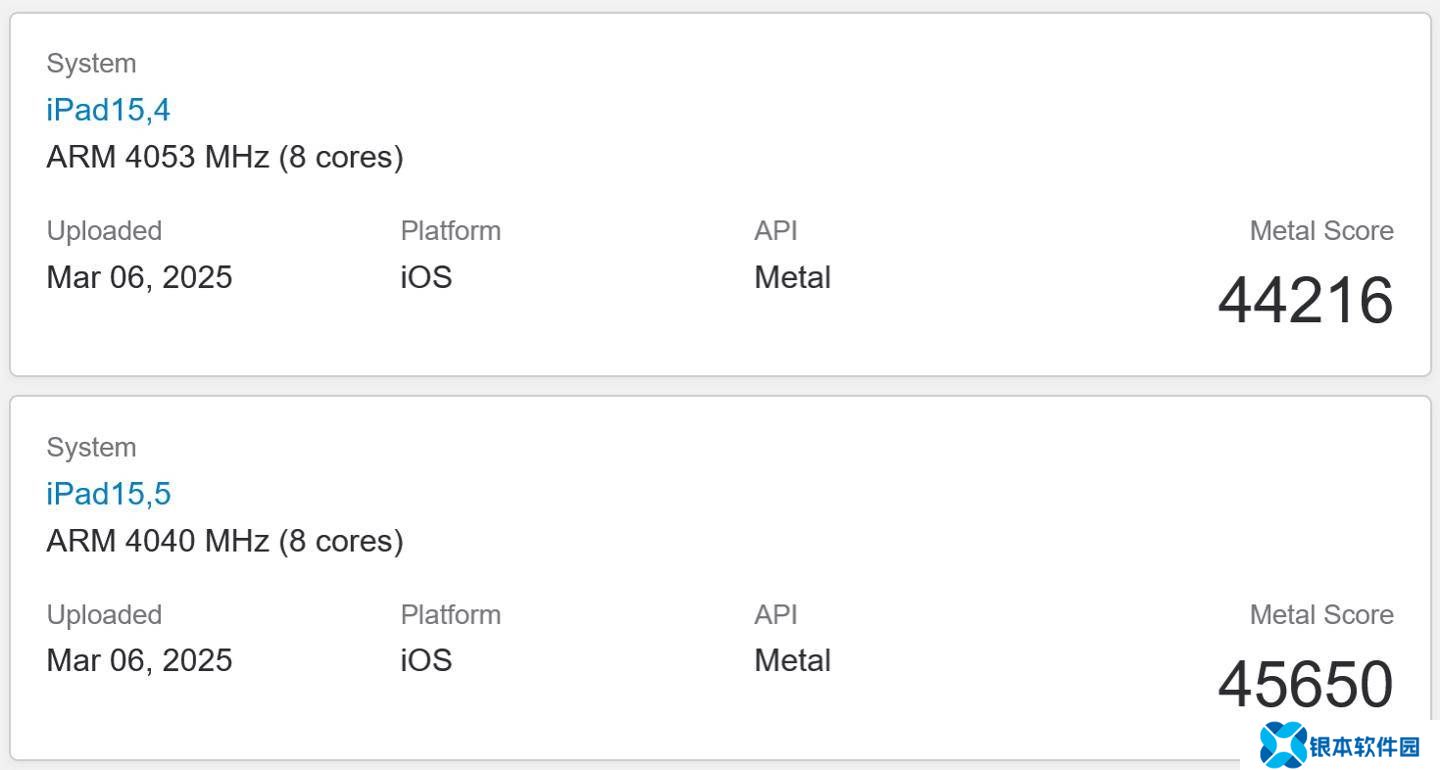This screenshot has height=770, width=1440.
Task: Click the iOS platform value for iPad15,4
Action: (x=426, y=277)
